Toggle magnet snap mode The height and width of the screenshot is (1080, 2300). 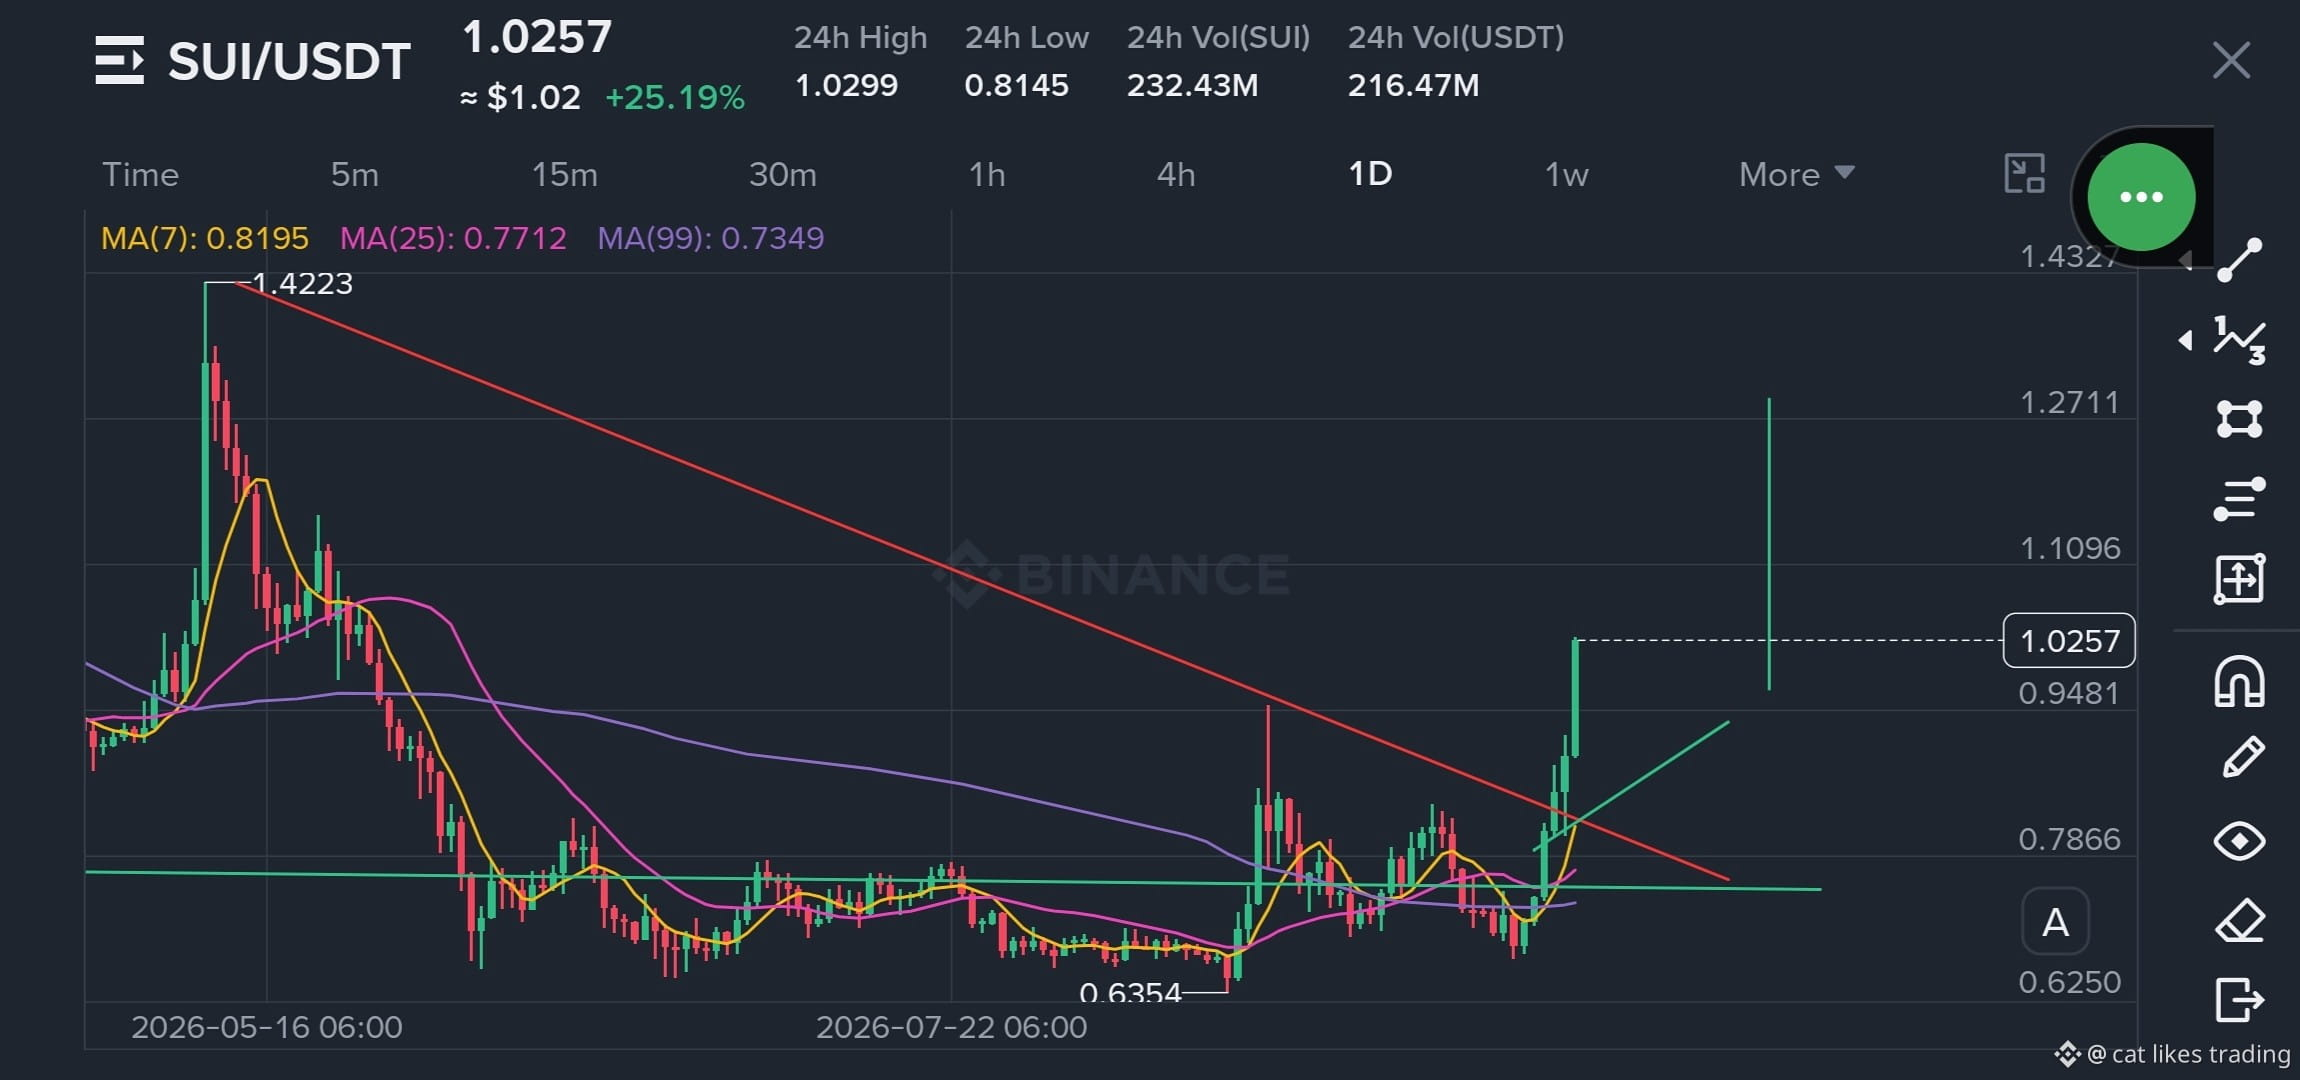[x=2239, y=682]
